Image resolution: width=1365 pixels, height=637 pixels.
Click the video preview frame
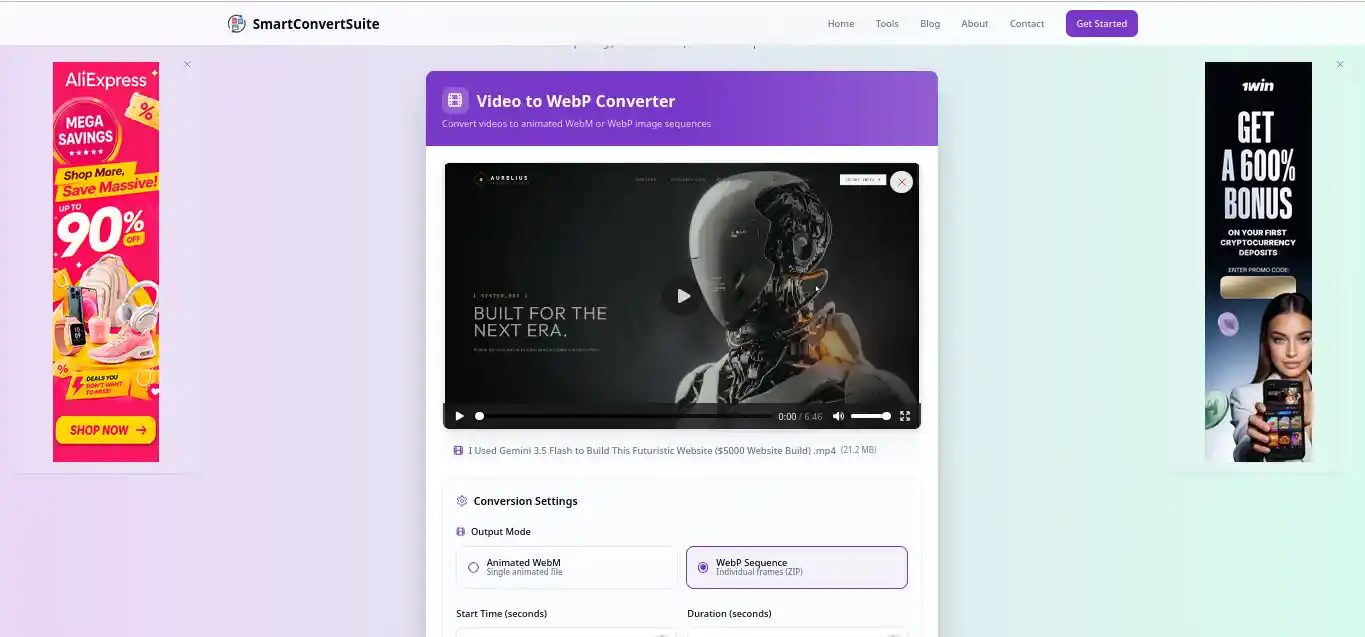point(682,296)
